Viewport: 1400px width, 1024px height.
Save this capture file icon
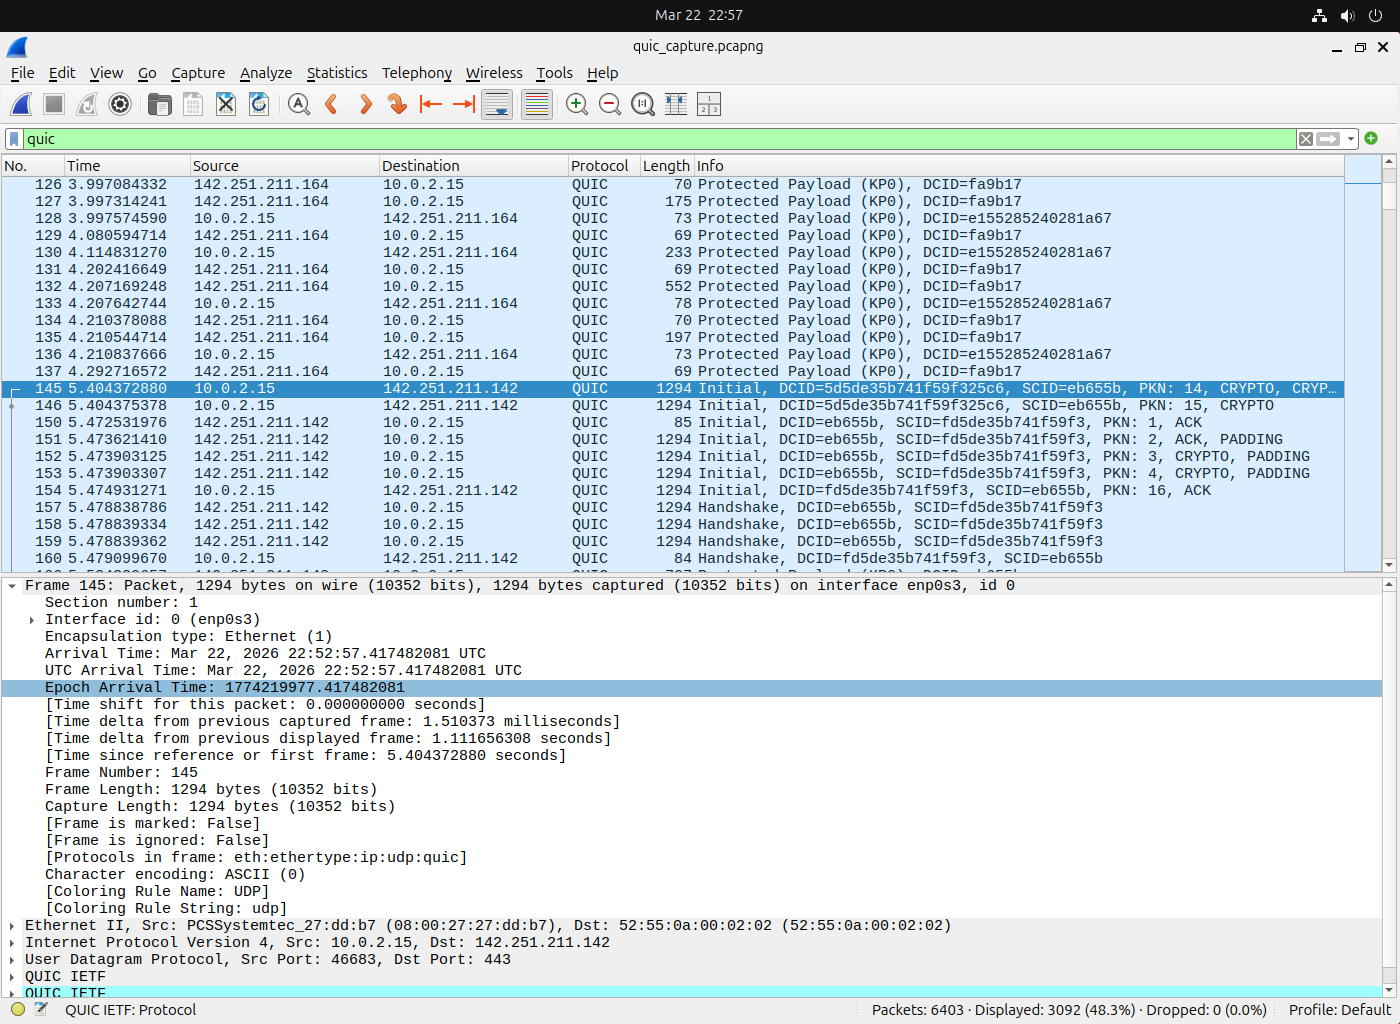pos(193,104)
